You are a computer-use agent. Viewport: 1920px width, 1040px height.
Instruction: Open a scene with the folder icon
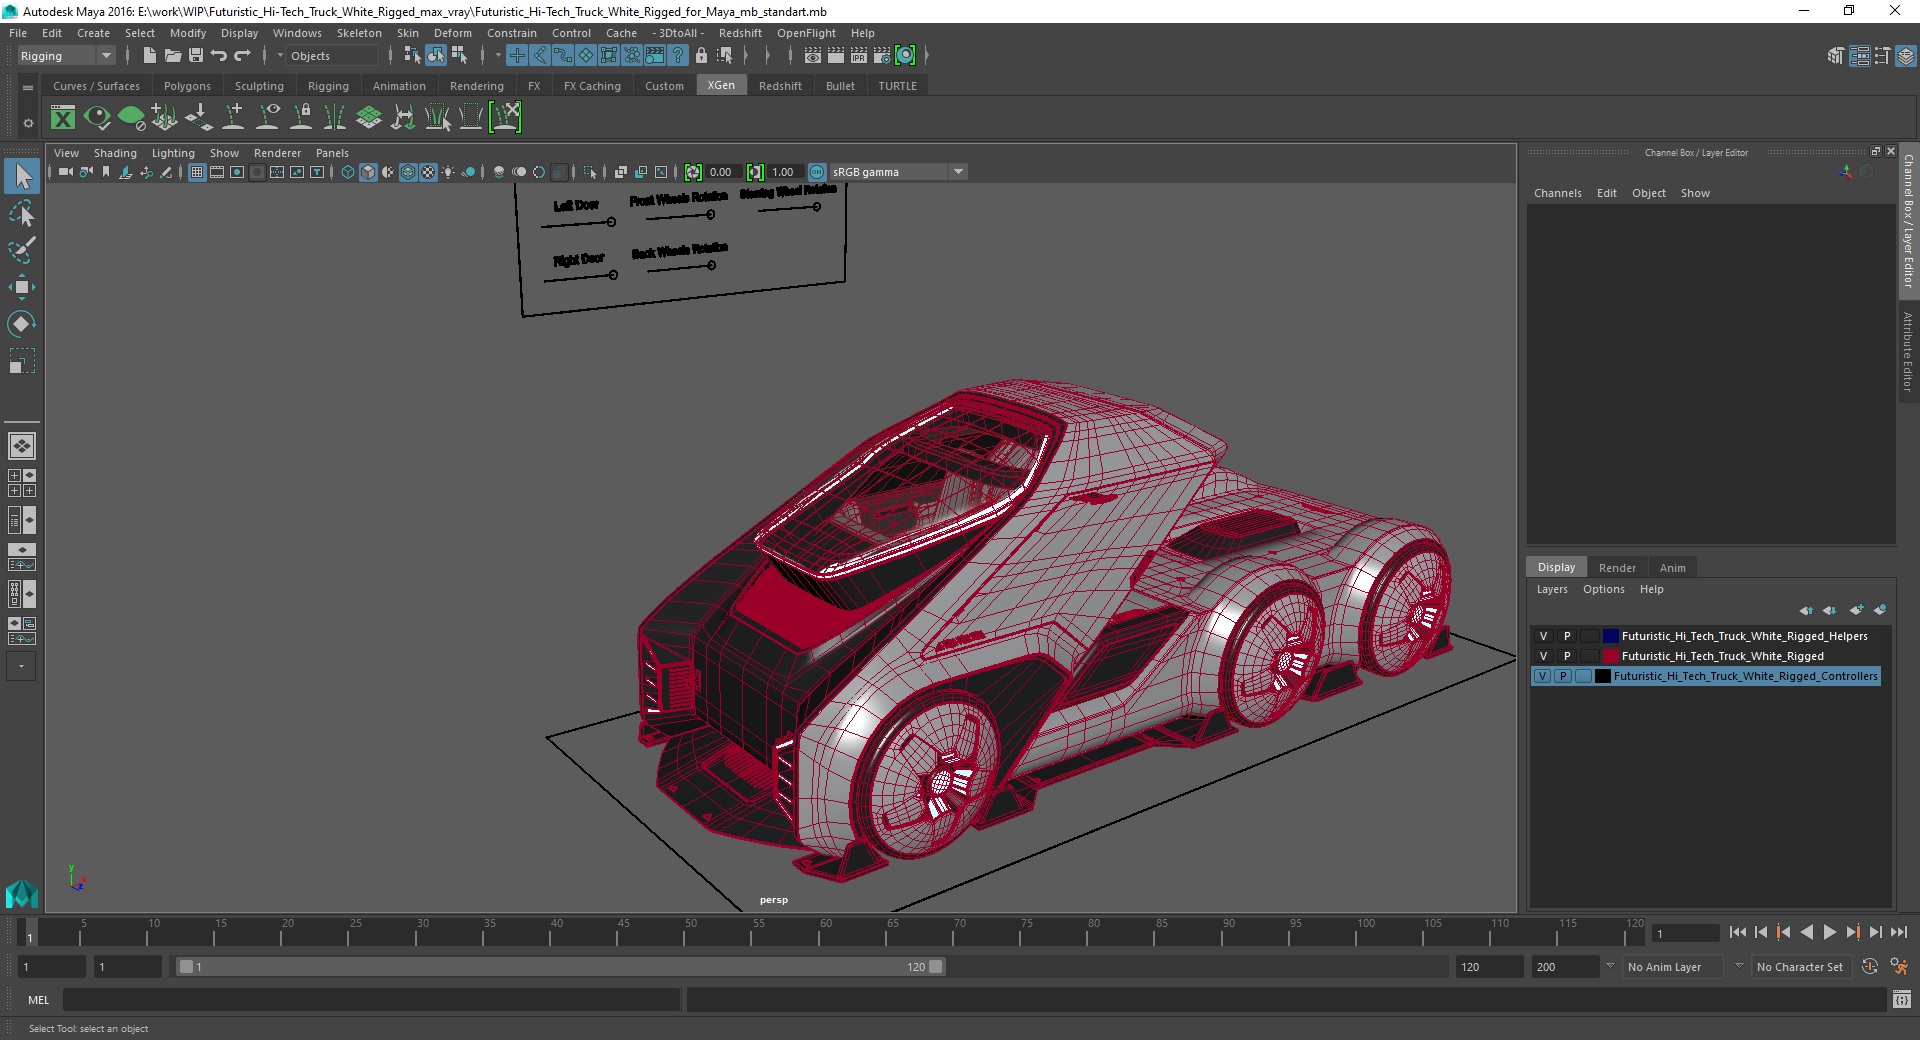coord(173,56)
